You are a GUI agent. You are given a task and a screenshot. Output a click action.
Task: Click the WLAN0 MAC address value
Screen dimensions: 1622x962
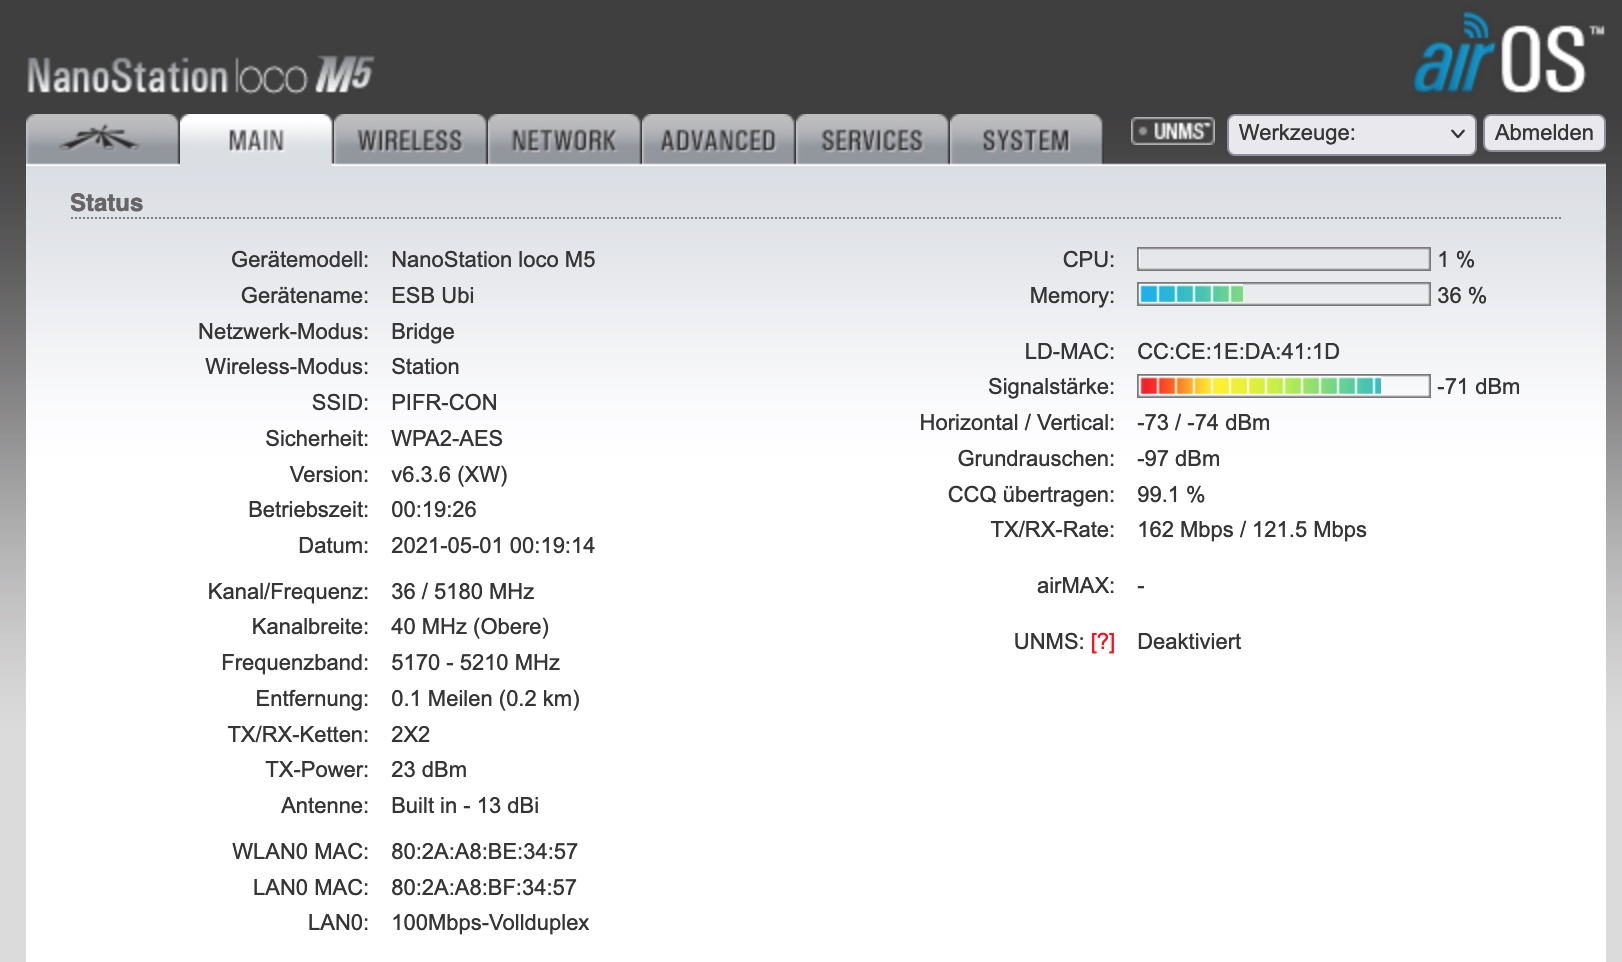[484, 851]
